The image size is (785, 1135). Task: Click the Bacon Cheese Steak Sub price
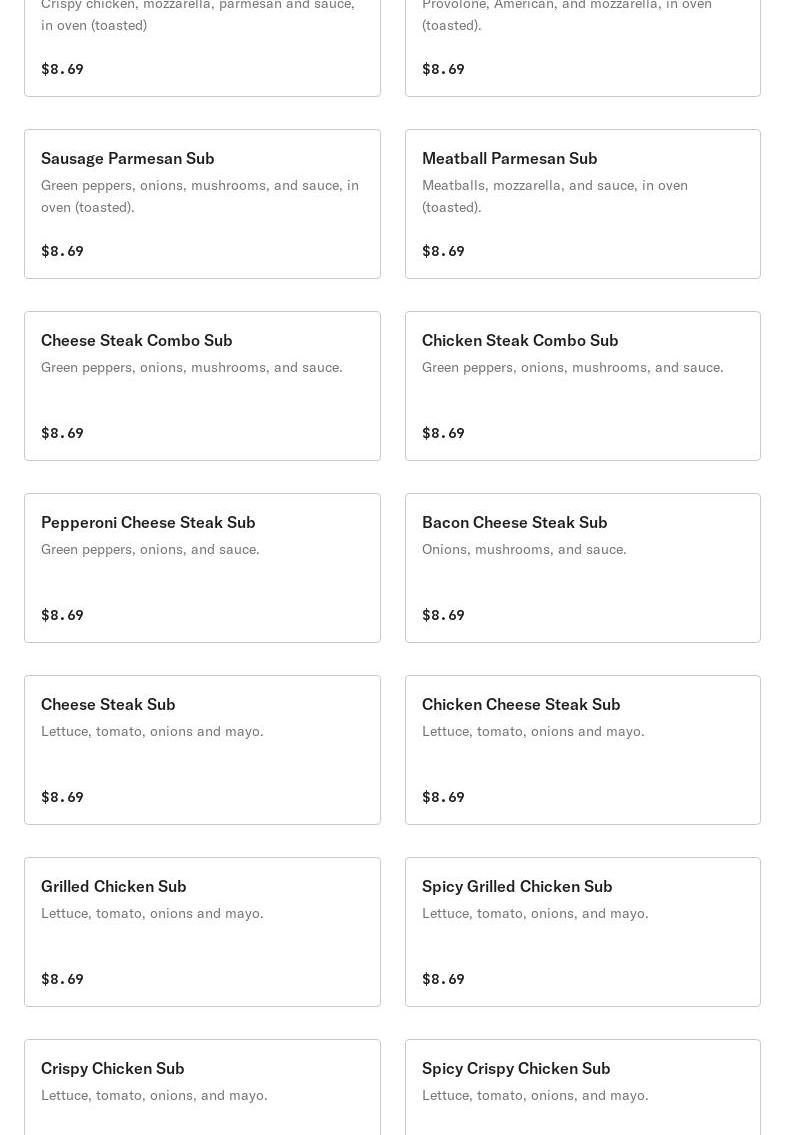click(443, 615)
